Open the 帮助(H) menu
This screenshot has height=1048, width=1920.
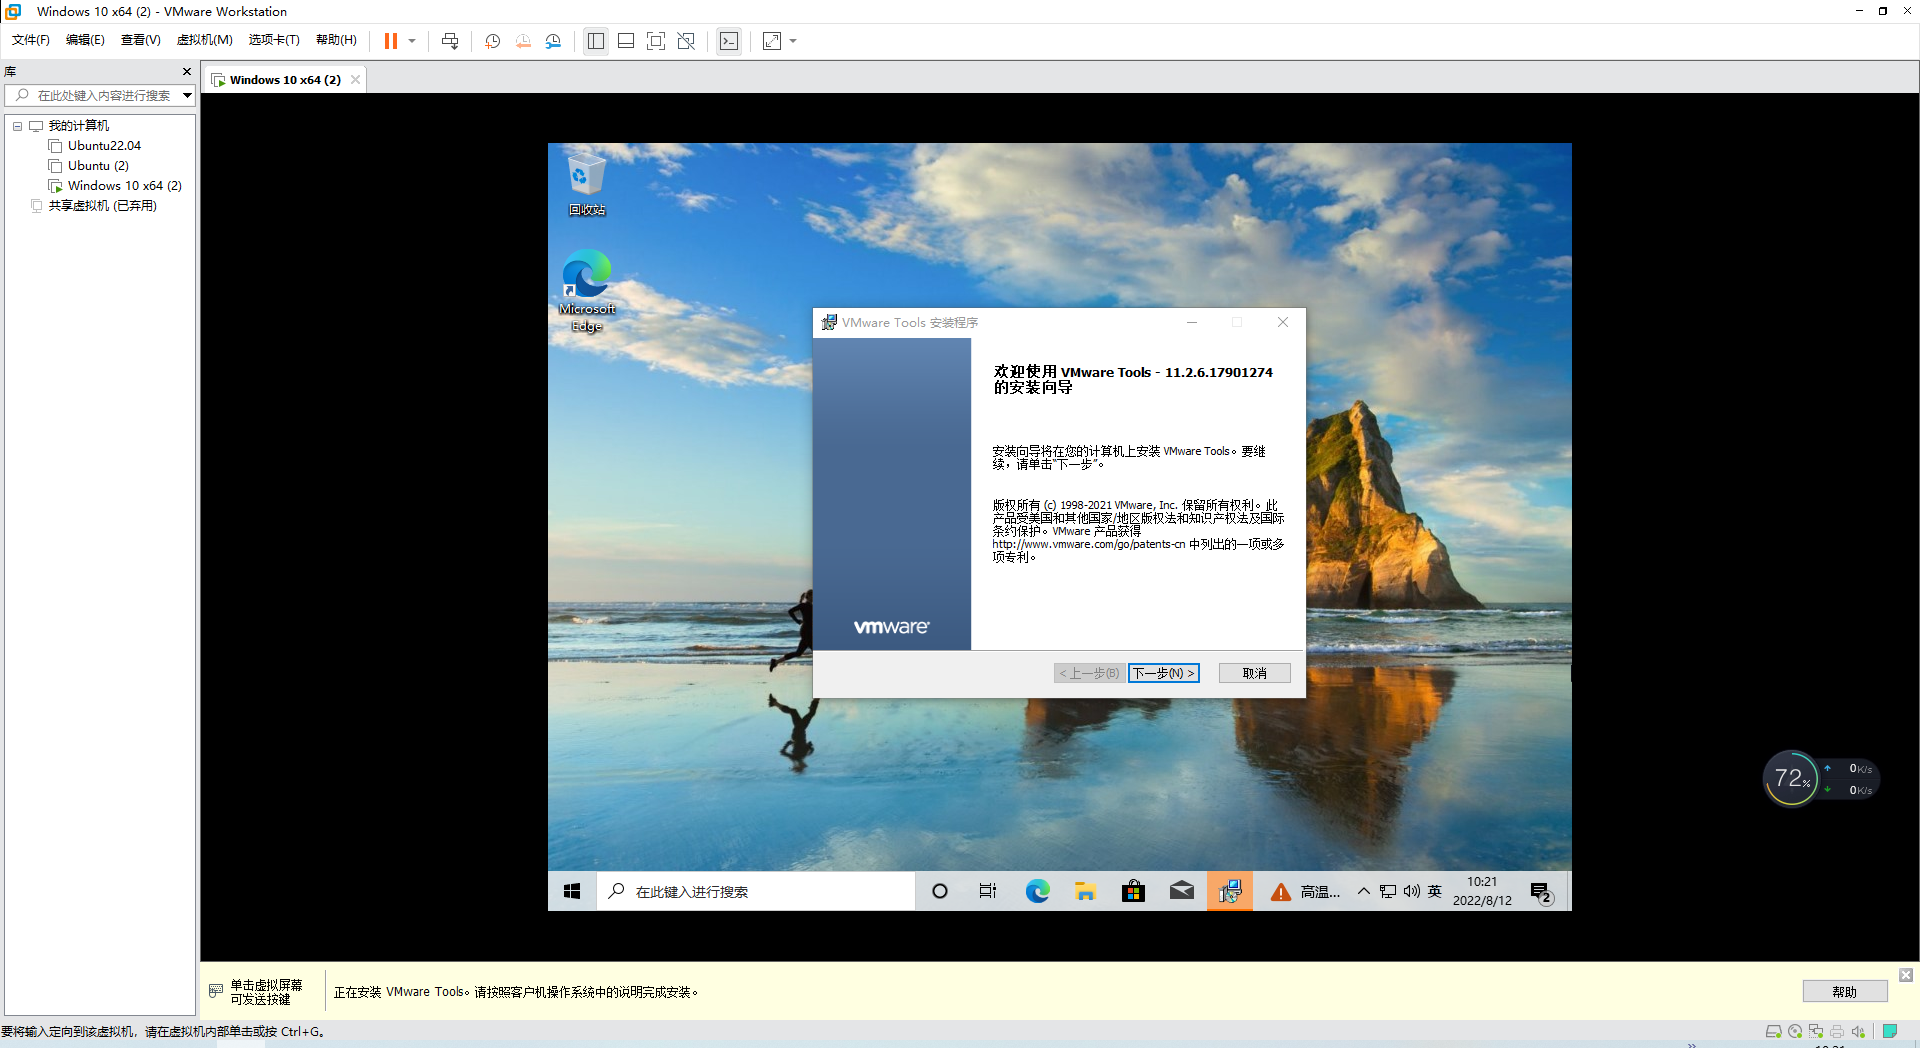(336, 40)
